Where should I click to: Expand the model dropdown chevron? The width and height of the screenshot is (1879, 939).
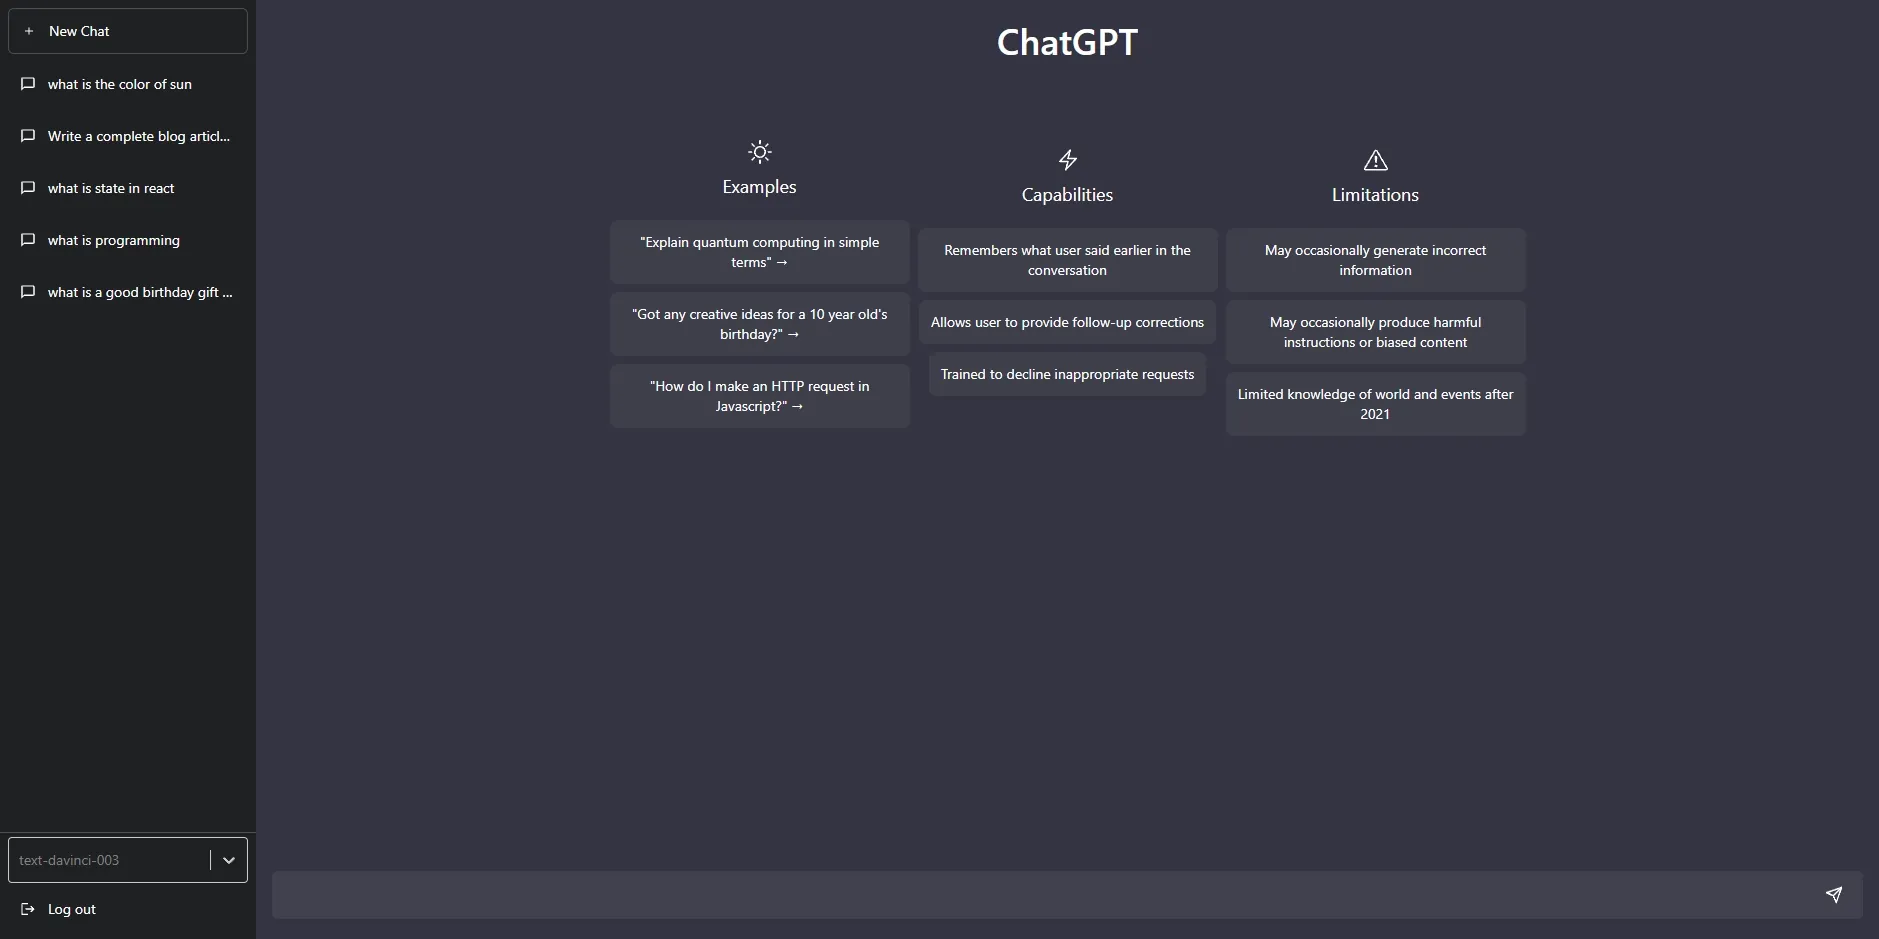(229, 860)
